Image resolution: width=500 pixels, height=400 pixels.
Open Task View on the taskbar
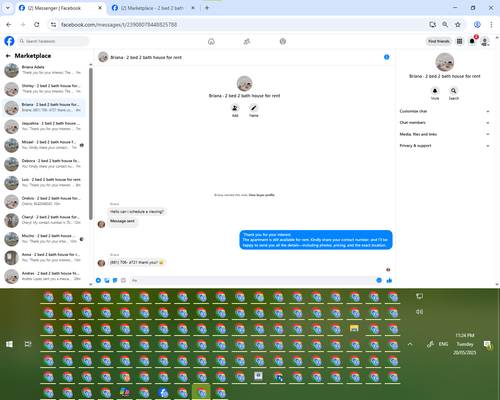click(28, 344)
